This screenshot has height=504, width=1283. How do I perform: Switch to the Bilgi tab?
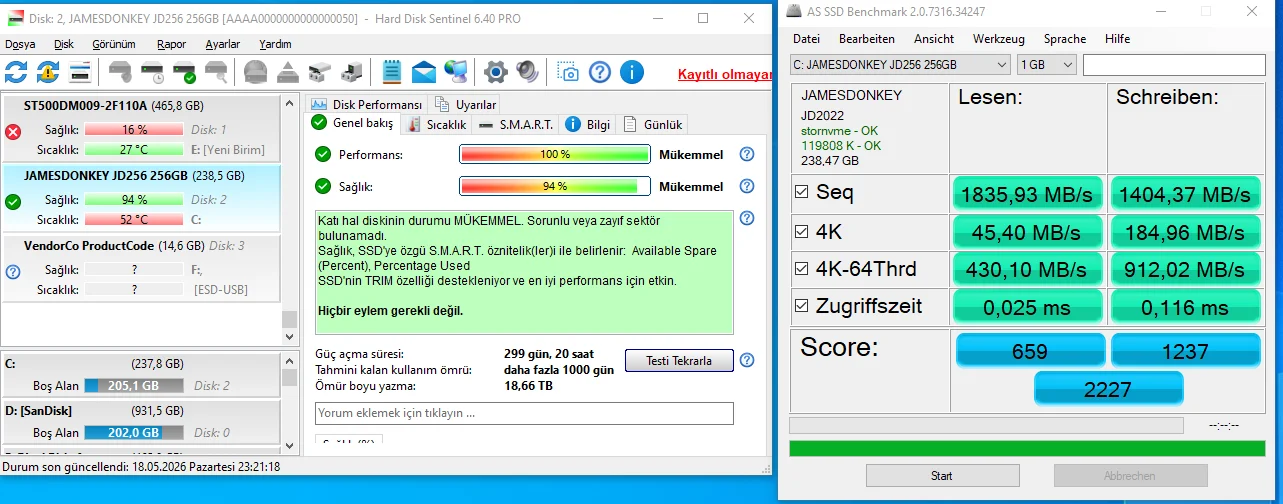click(x=588, y=124)
